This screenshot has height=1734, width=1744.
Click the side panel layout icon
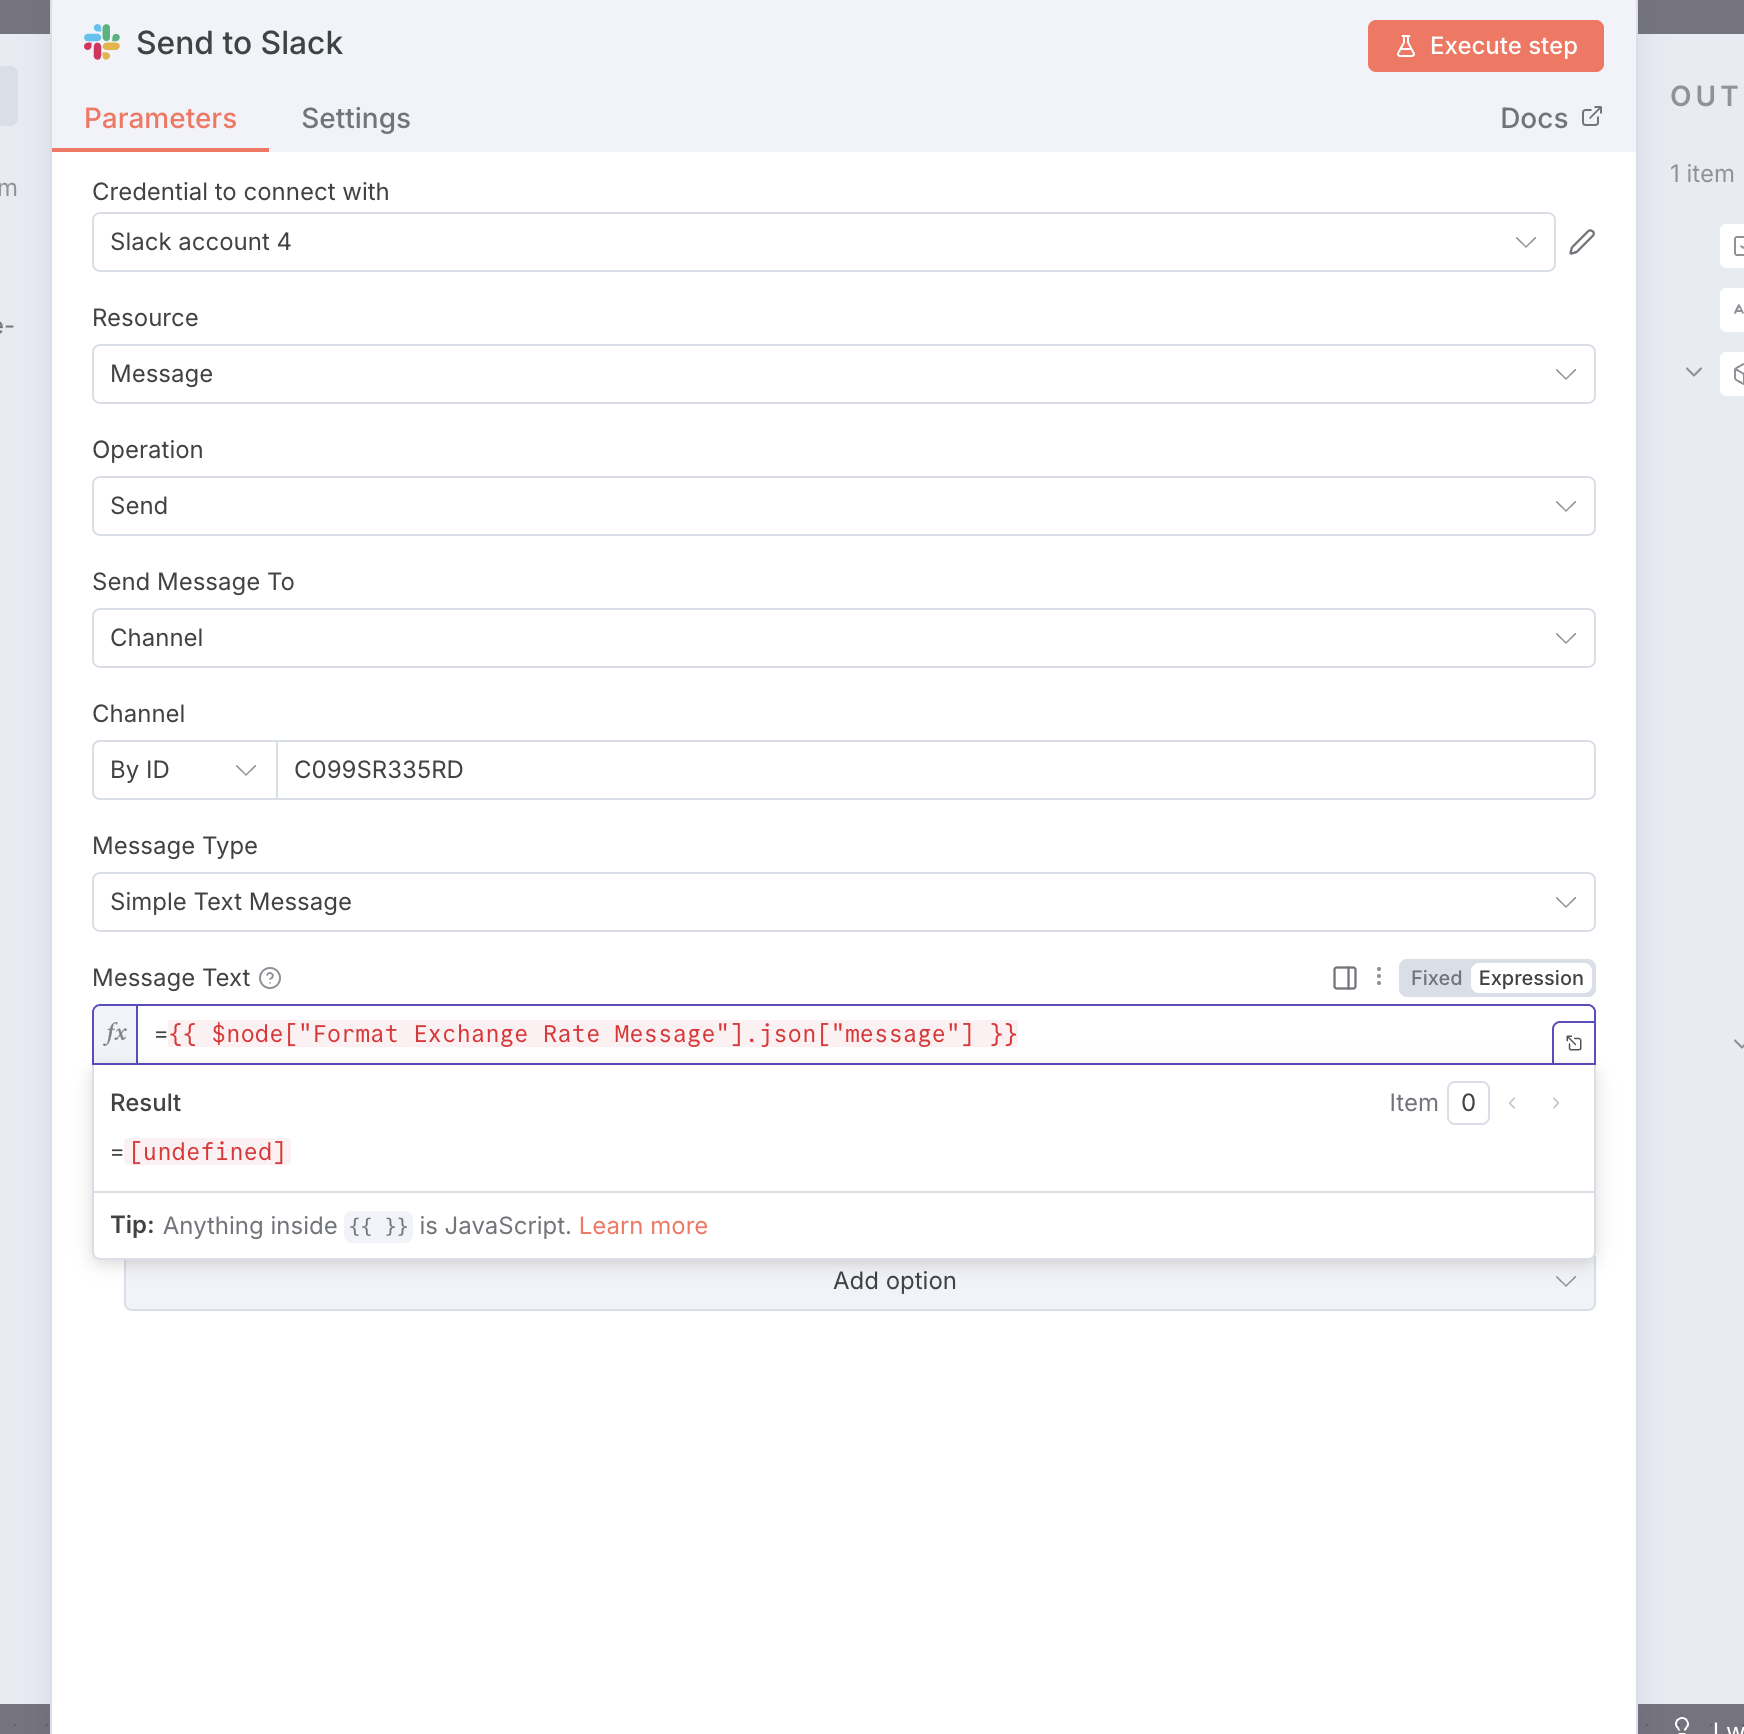(1345, 978)
